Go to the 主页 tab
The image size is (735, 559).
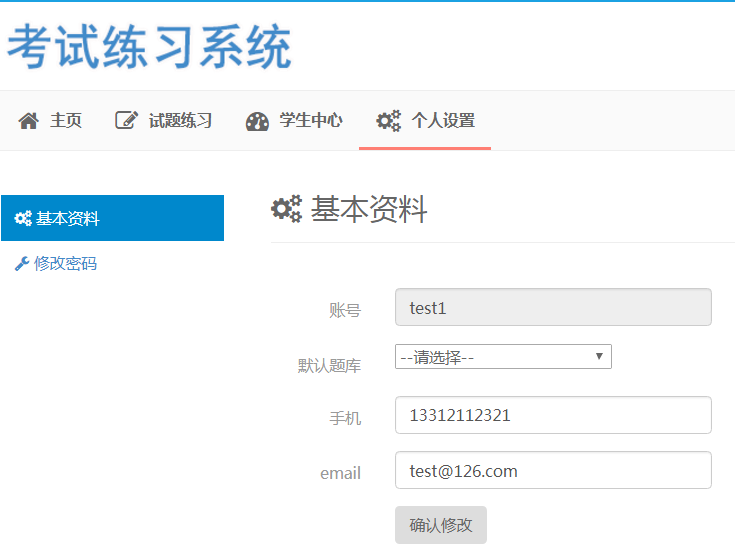[x=50, y=120]
